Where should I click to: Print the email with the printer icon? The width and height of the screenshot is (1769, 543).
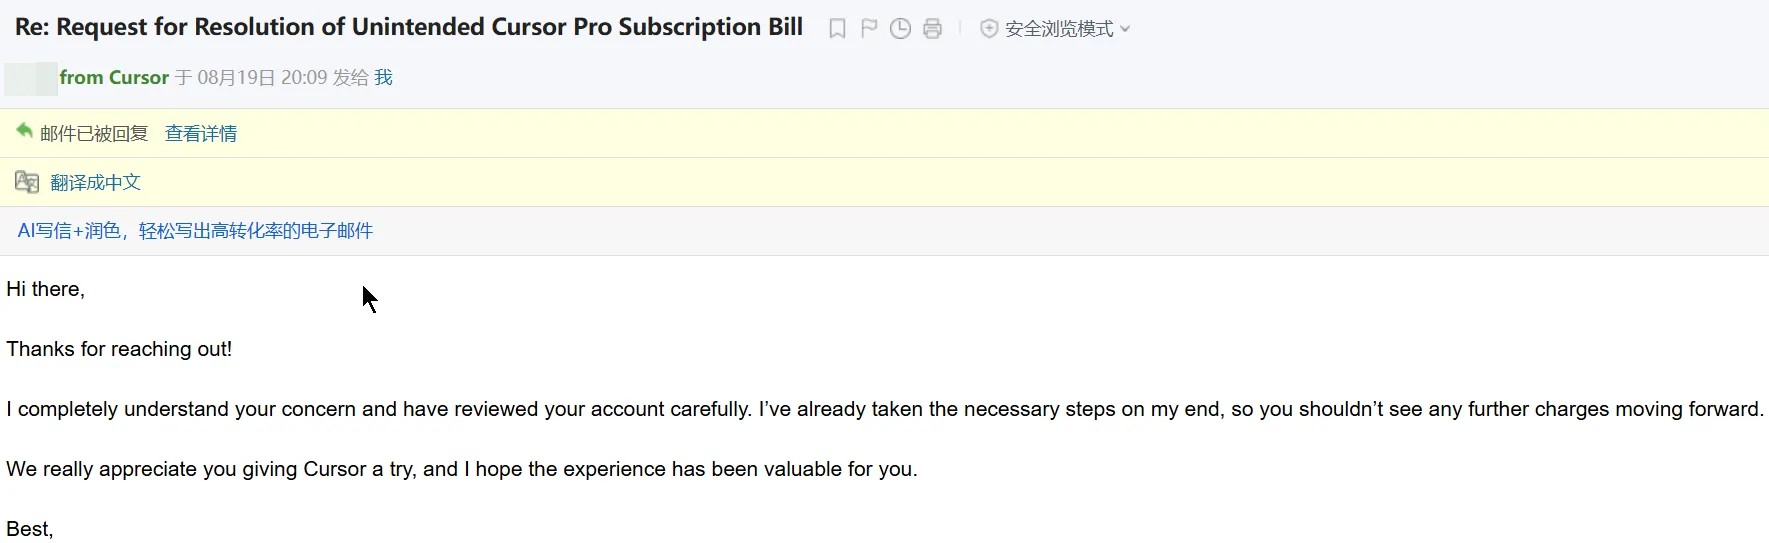[x=932, y=29]
